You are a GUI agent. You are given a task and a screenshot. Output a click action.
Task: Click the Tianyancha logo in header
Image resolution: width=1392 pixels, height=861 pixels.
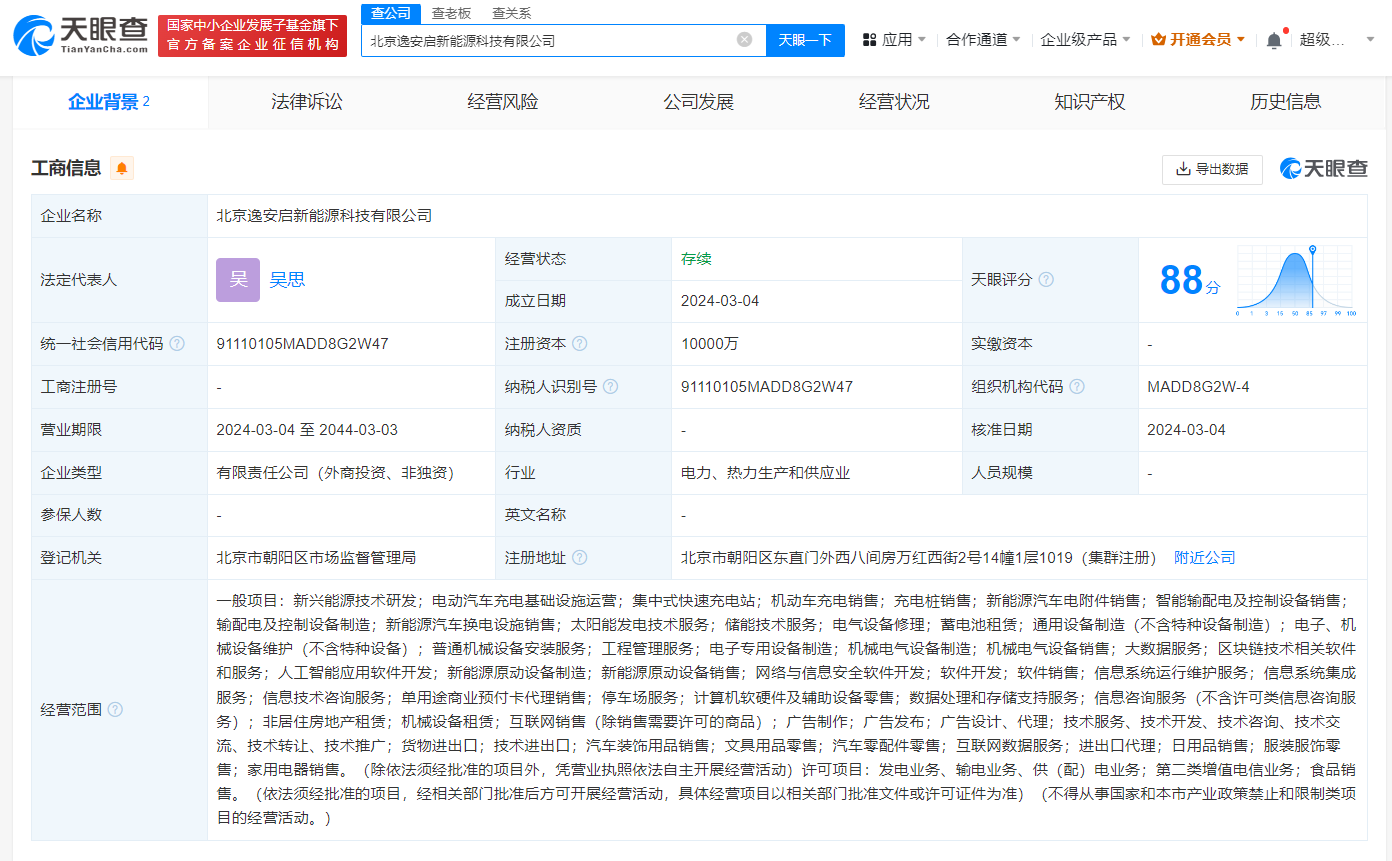80,34
